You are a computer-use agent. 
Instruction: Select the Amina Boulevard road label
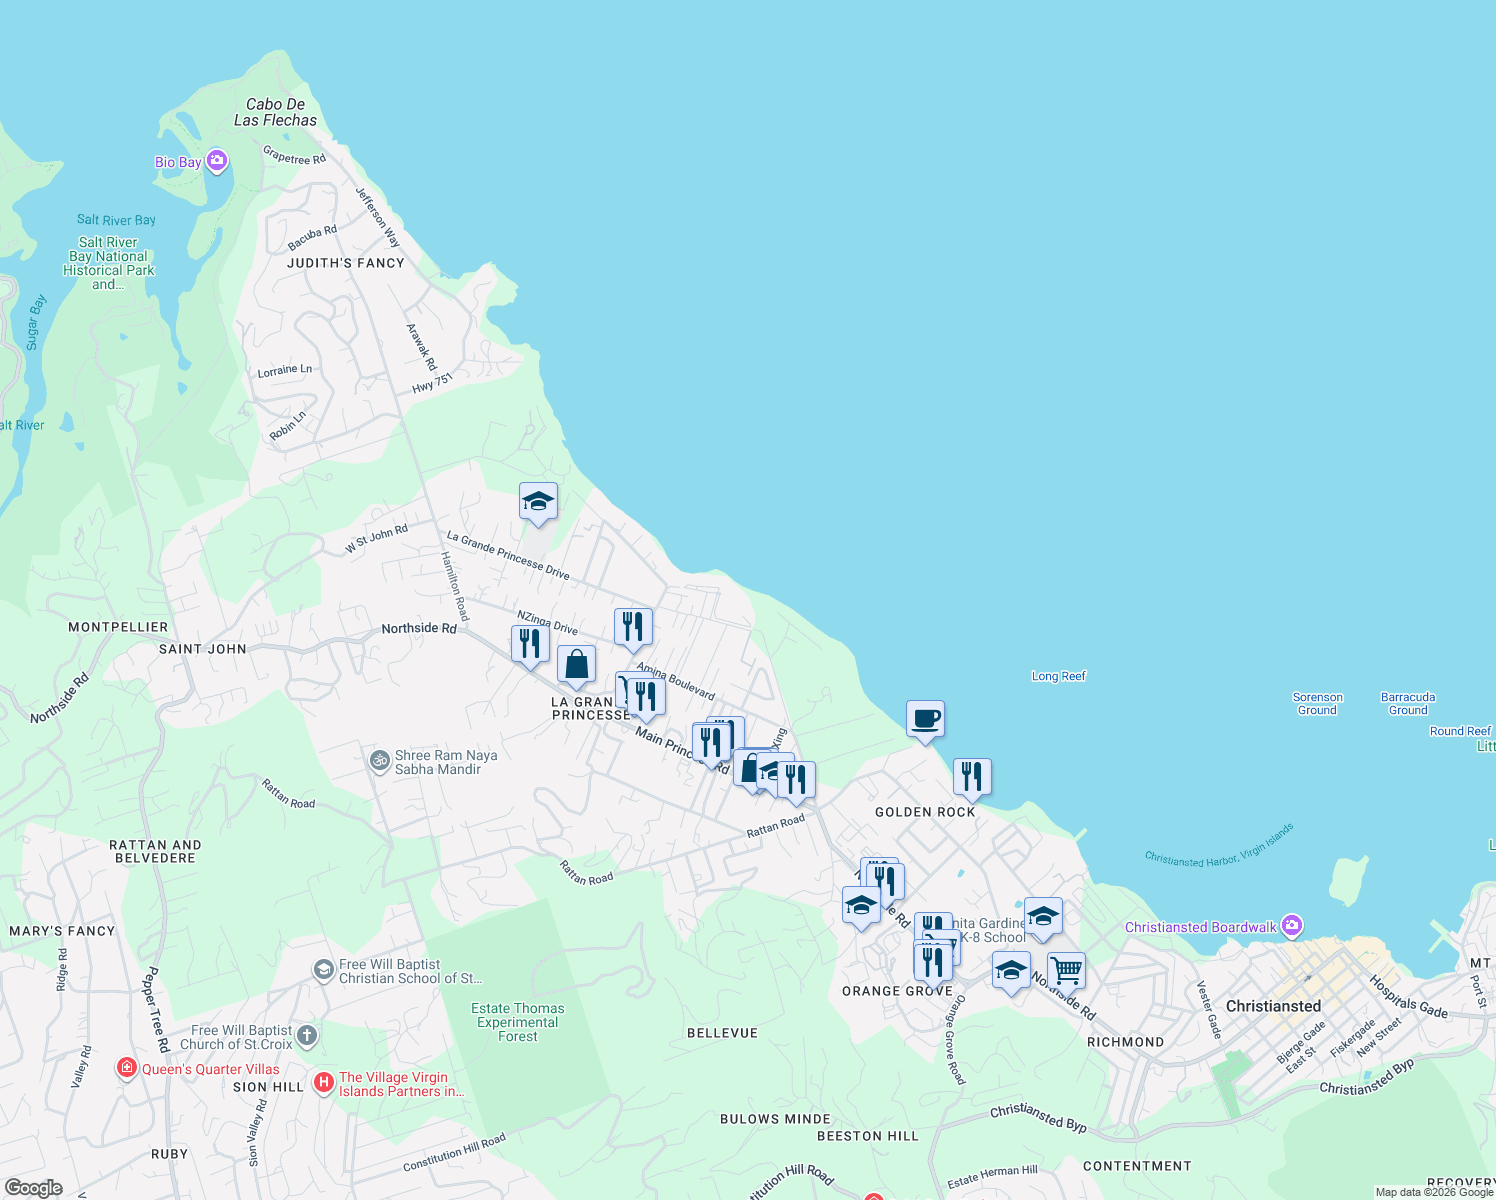click(676, 682)
